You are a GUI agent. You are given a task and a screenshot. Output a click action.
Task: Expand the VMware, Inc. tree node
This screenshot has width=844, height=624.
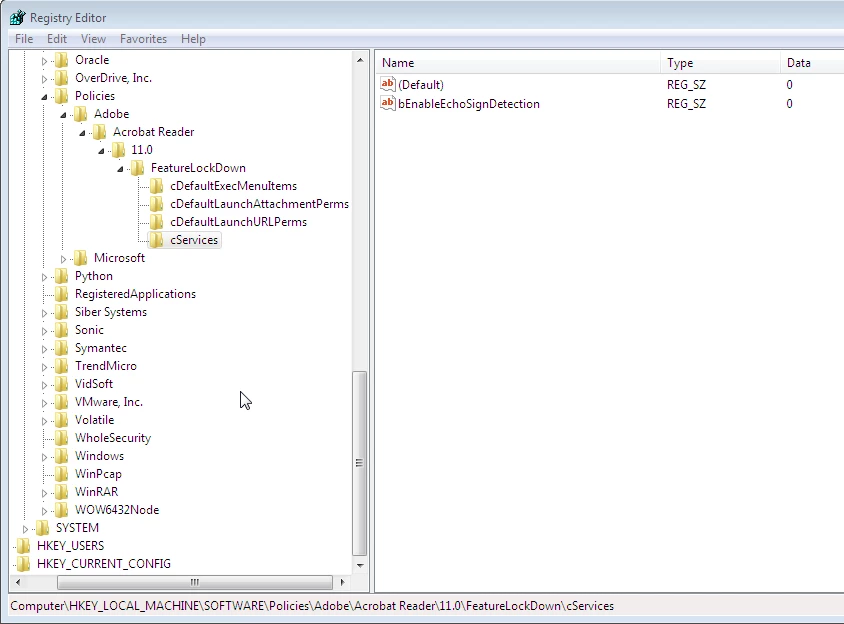click(x=44, y=403)
